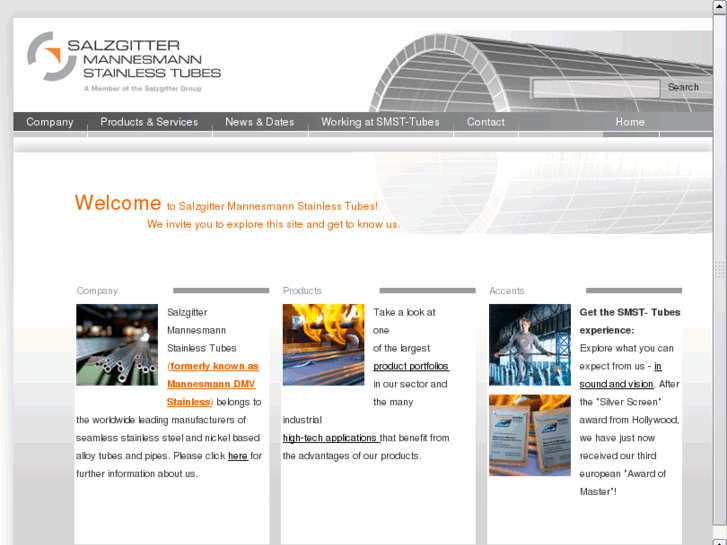Click the 'Accents' section heading
727x545 pixels.
pos(506,291)
